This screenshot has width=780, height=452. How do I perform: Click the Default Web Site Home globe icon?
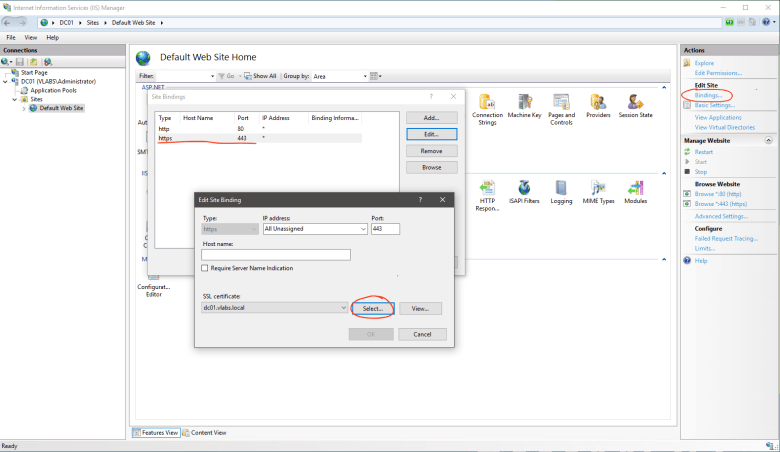click(143, 58)
